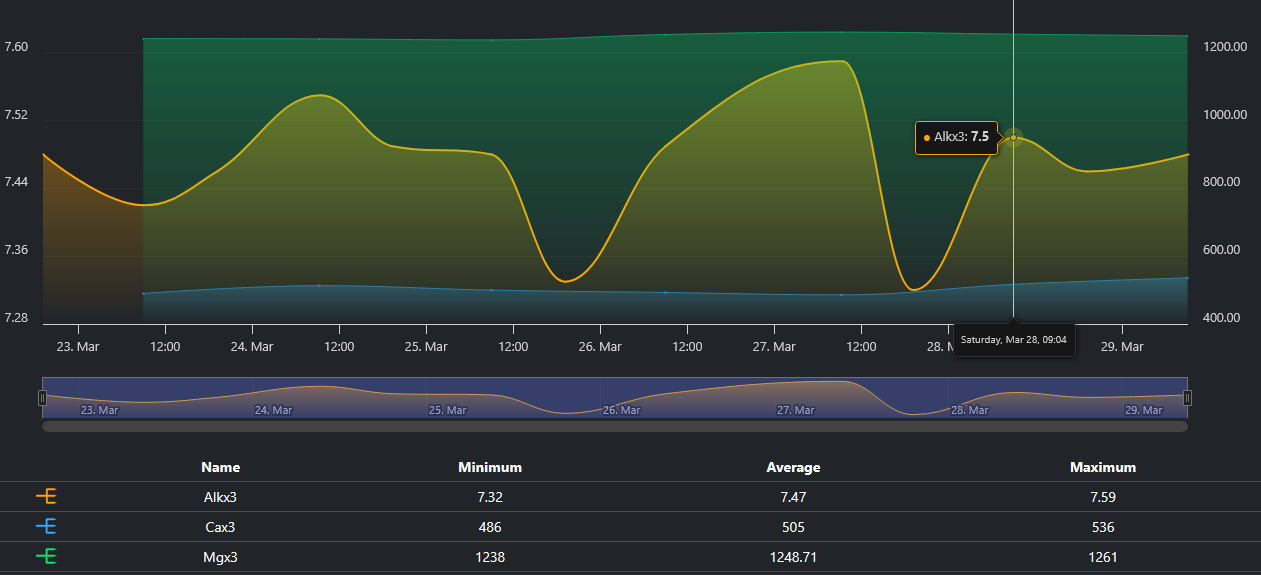Image resolution: width=1261 pixels, height=575 pixels.
Task: Click the horizontal scrollbar below the navigator
Action: pos(615,426)
